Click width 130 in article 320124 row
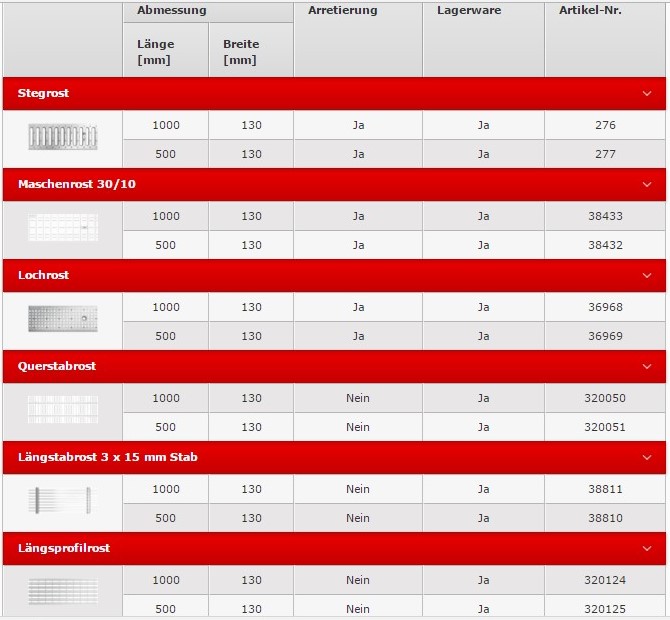The image size is (670, 620). [251, 580]
